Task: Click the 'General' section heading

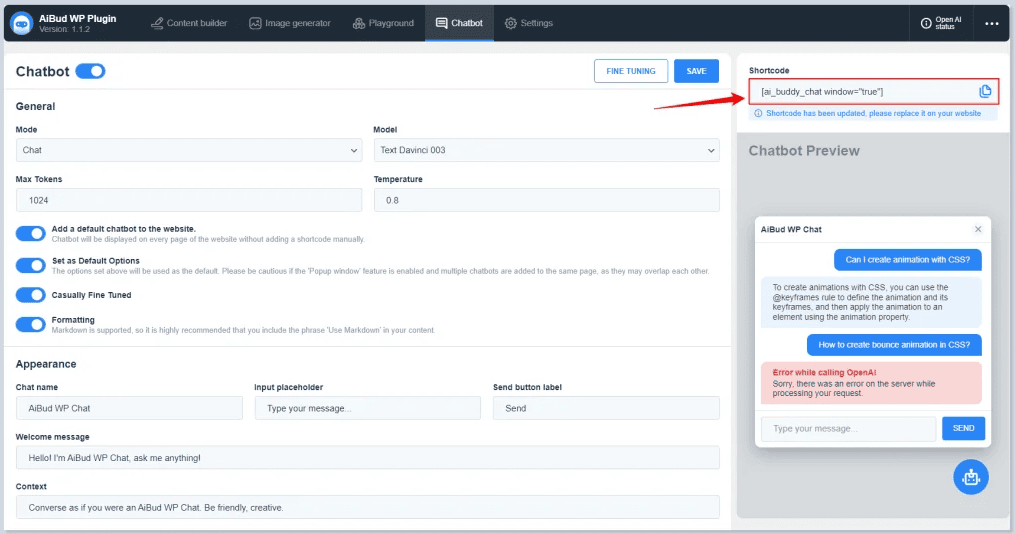Action: click(x=35, y=106)
